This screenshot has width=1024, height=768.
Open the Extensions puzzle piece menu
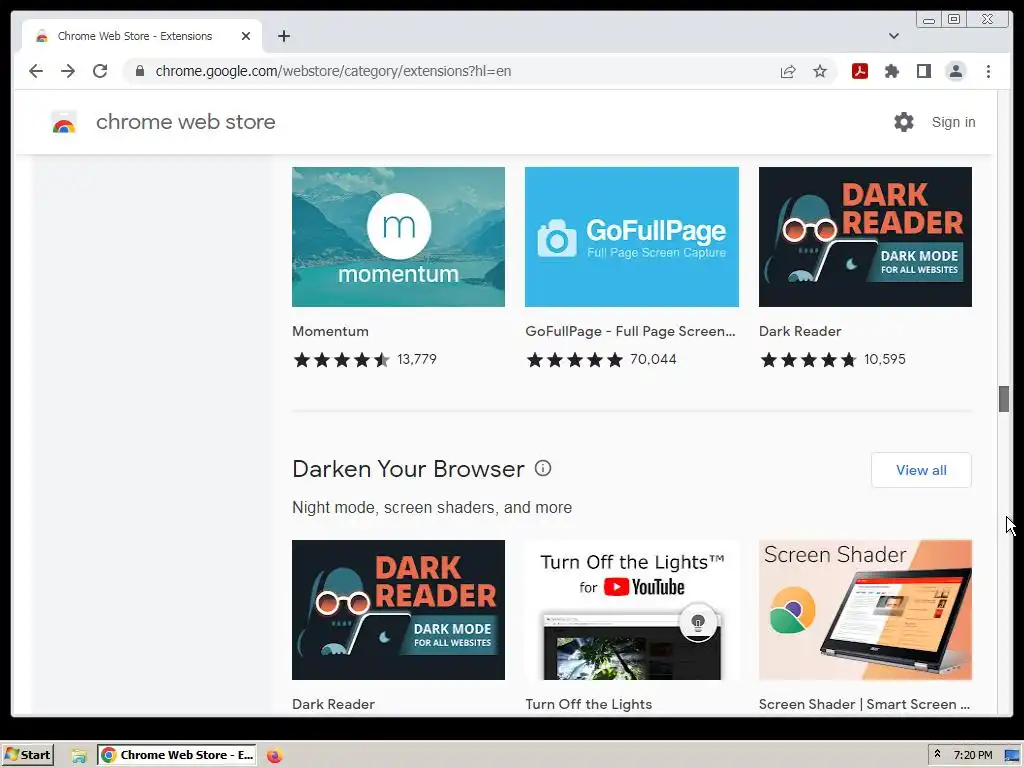(x=891, y=71)
